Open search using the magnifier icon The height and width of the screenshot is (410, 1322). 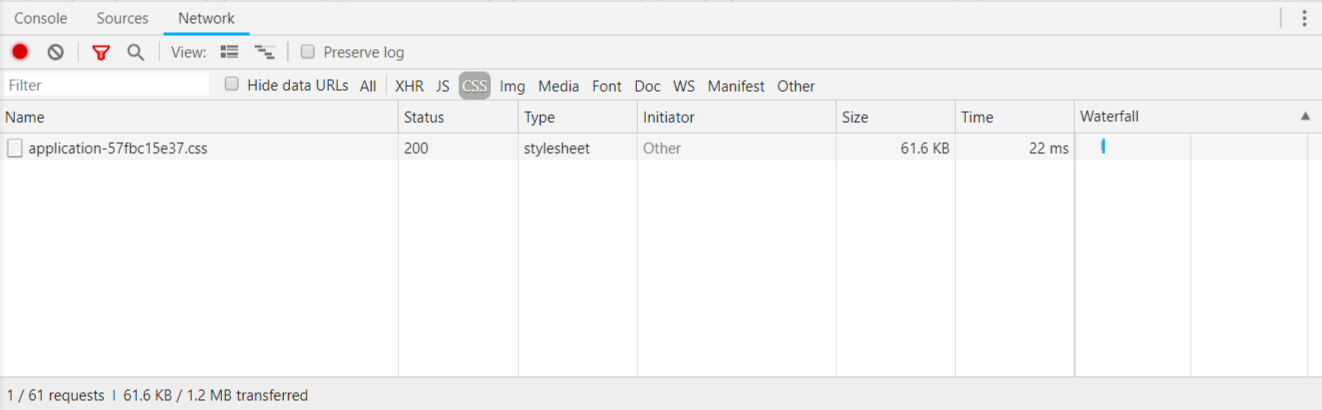(136, 52)
